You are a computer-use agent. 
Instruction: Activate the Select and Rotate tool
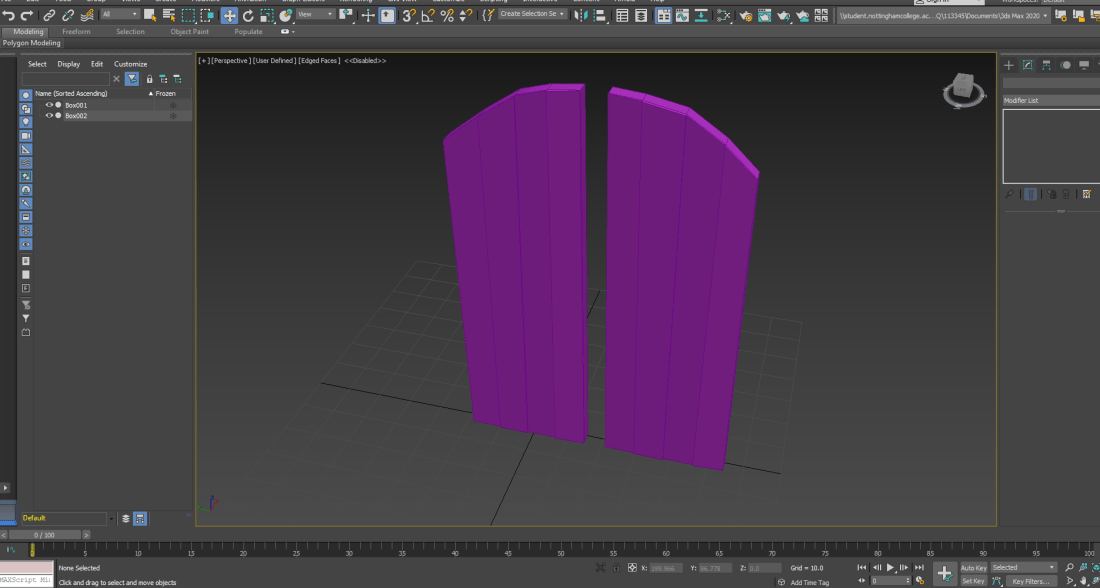tap(248, 15)
